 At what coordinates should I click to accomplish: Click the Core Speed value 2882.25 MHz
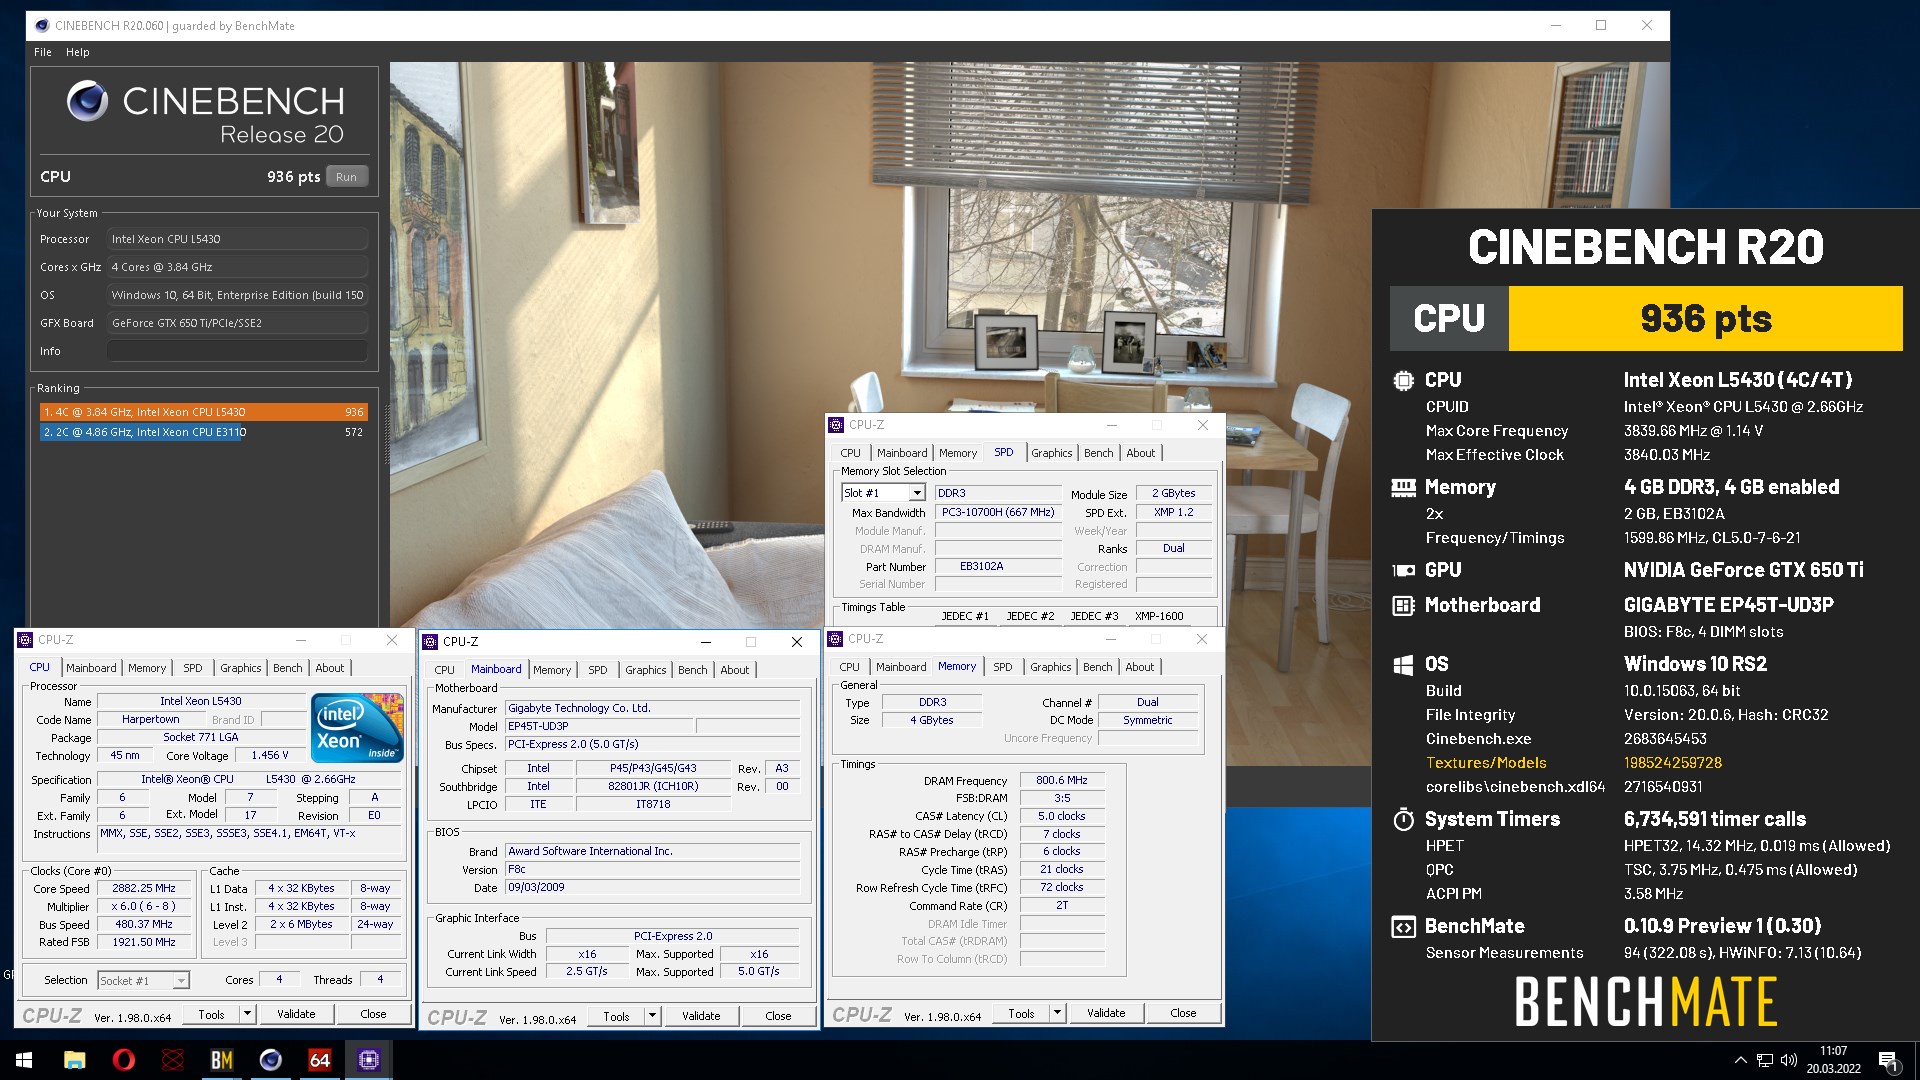tap(144, 888)
